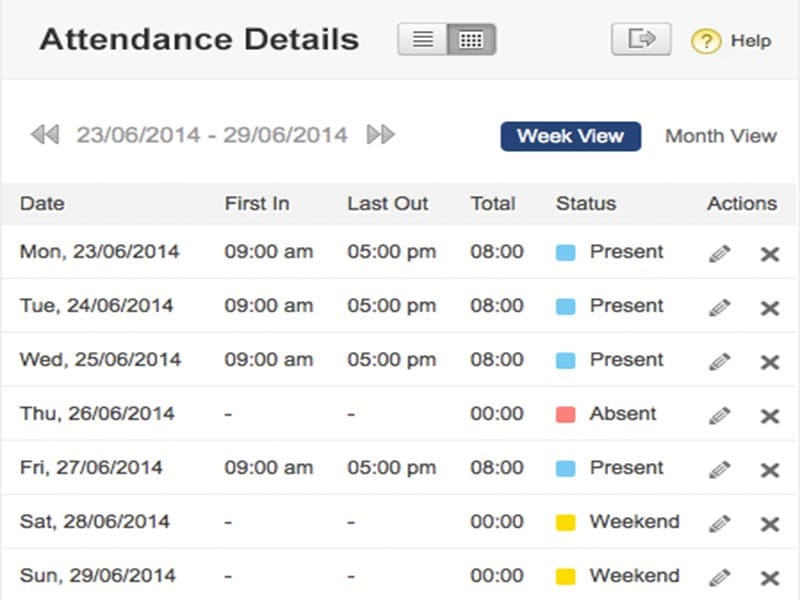Click the 23/06/2014 - 29/06/2014 date range
Screen dimensions: 800x600
click(212, 134)
